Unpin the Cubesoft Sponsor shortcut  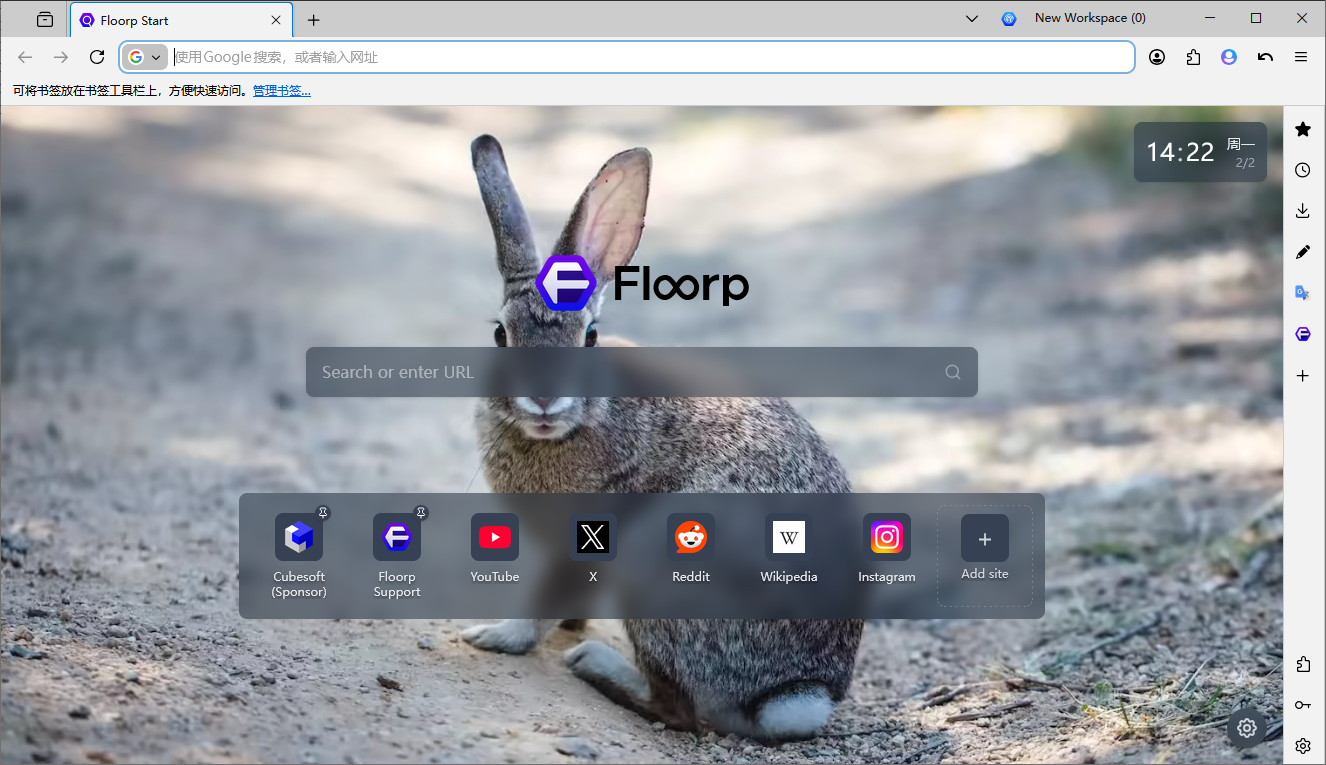(323, 512)
